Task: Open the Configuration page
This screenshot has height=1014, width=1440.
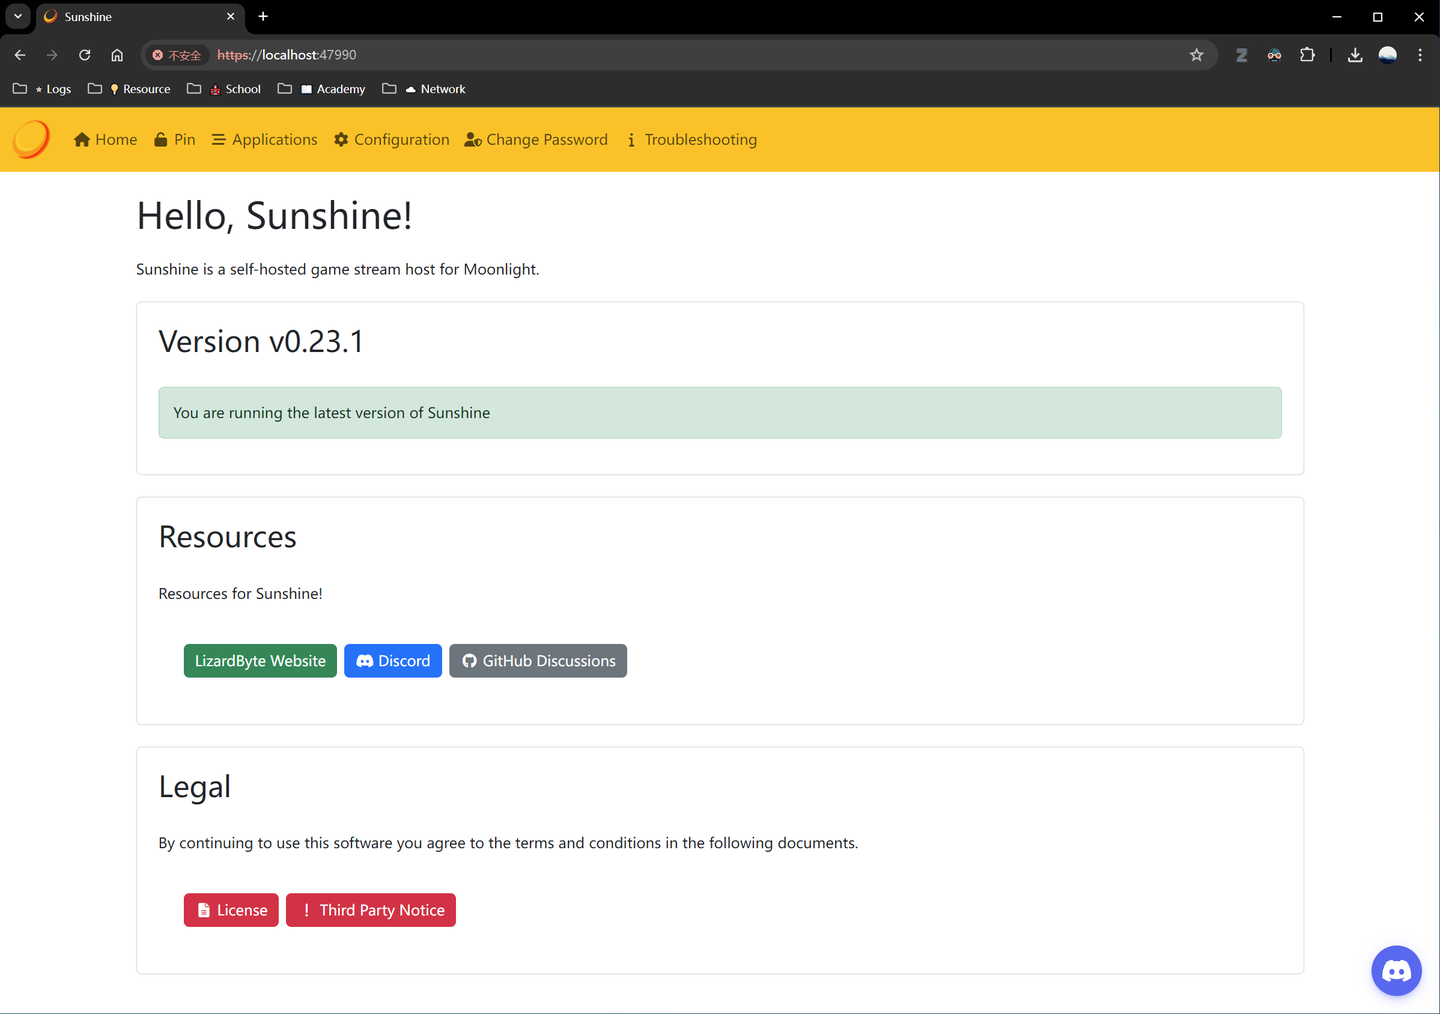Action: [392, 140]
